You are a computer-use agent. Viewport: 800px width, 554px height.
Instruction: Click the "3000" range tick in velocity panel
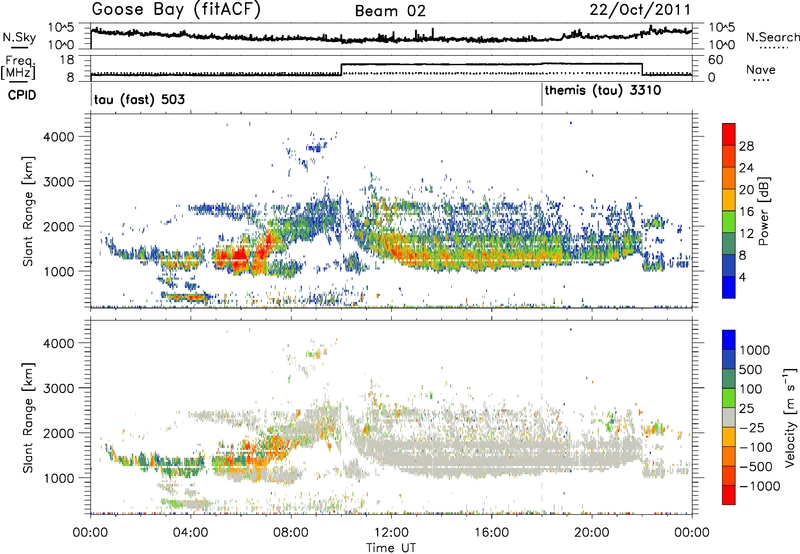click(x=59, y=388)
